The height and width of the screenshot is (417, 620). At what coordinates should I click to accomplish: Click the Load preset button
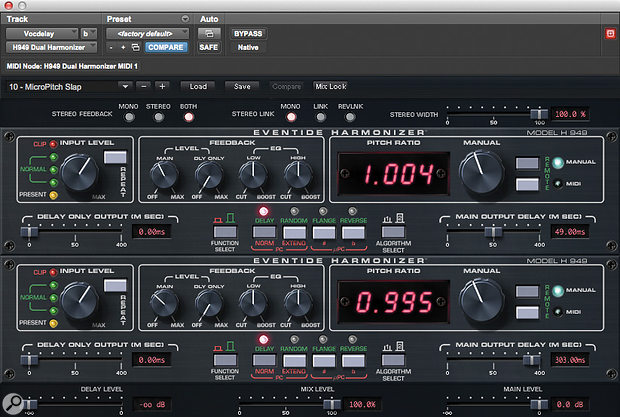pyautogui.click(x=198, y=86)
